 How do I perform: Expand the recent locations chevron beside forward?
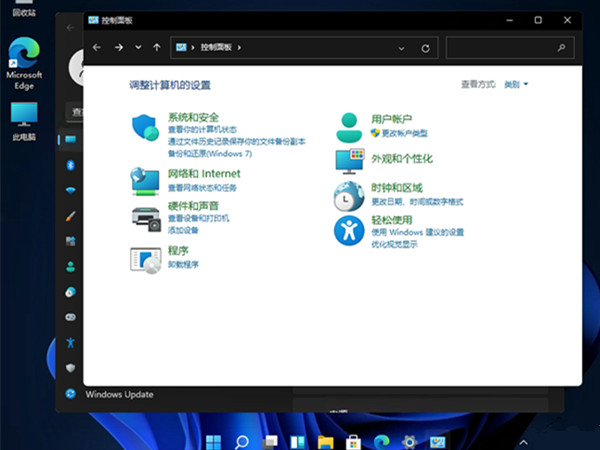click(x=138, y=47)
